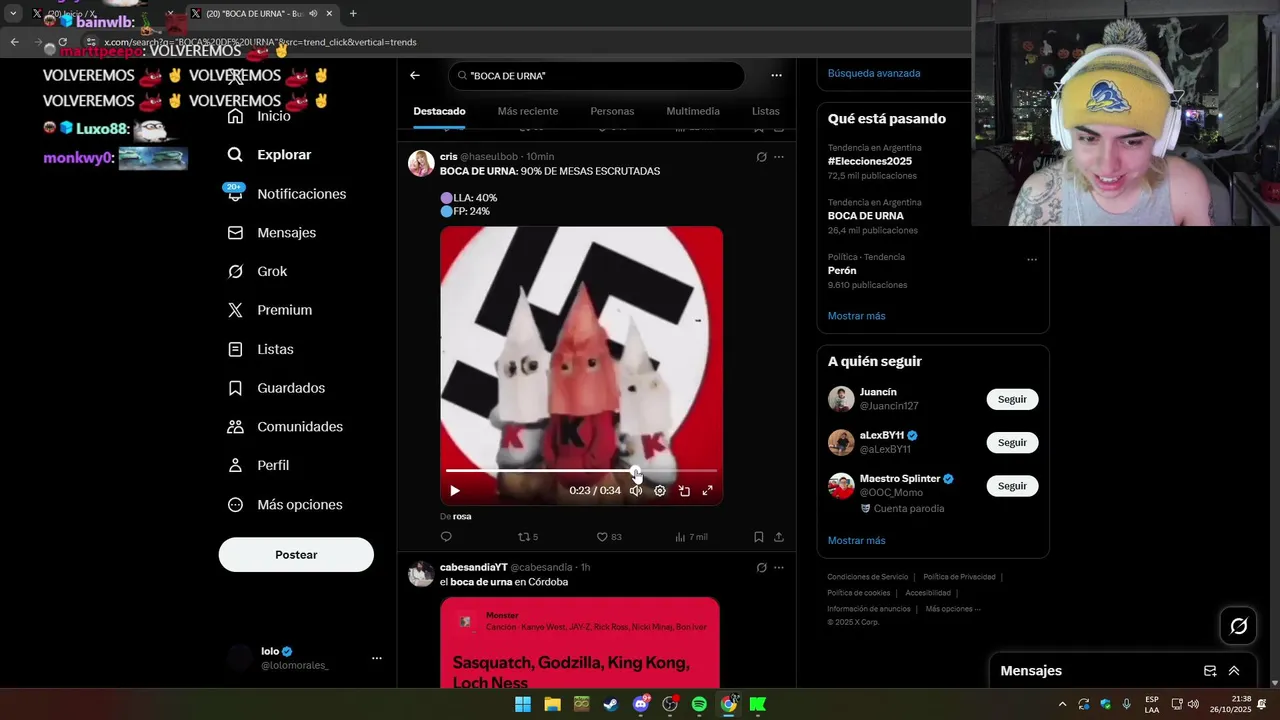Go back using the search page arrow

415,75
